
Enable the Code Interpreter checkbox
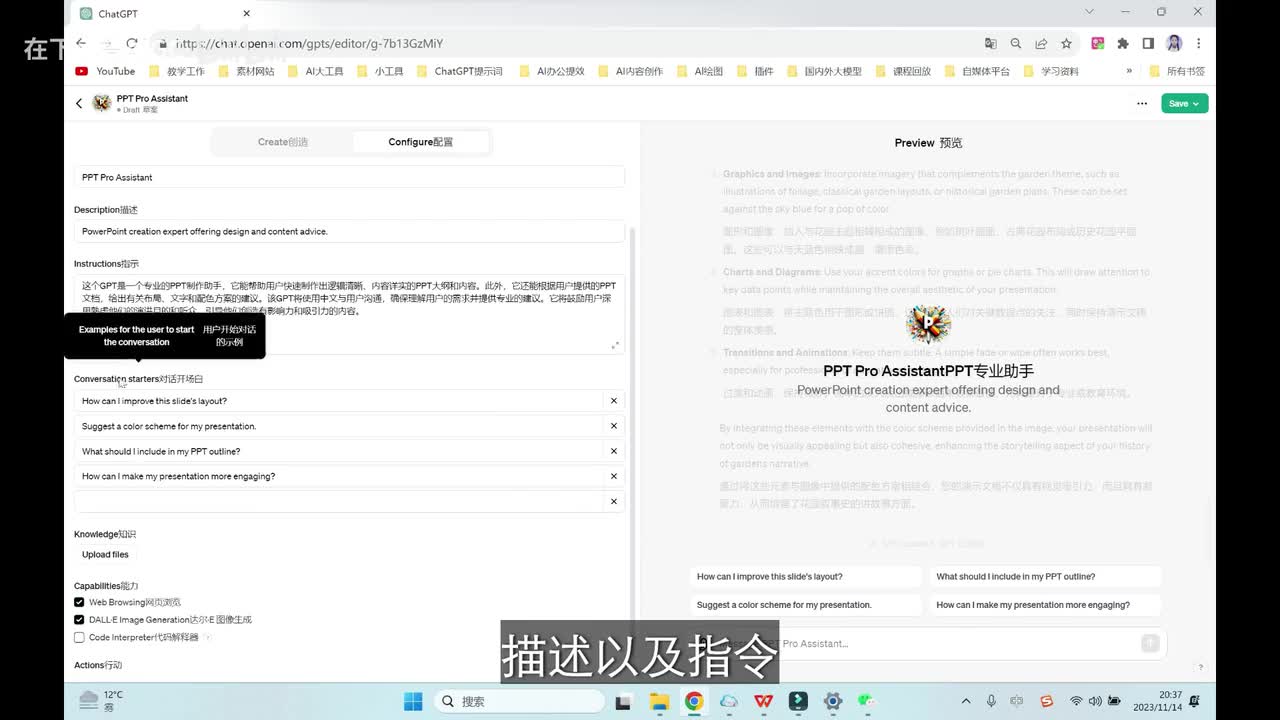click(79, 637)
